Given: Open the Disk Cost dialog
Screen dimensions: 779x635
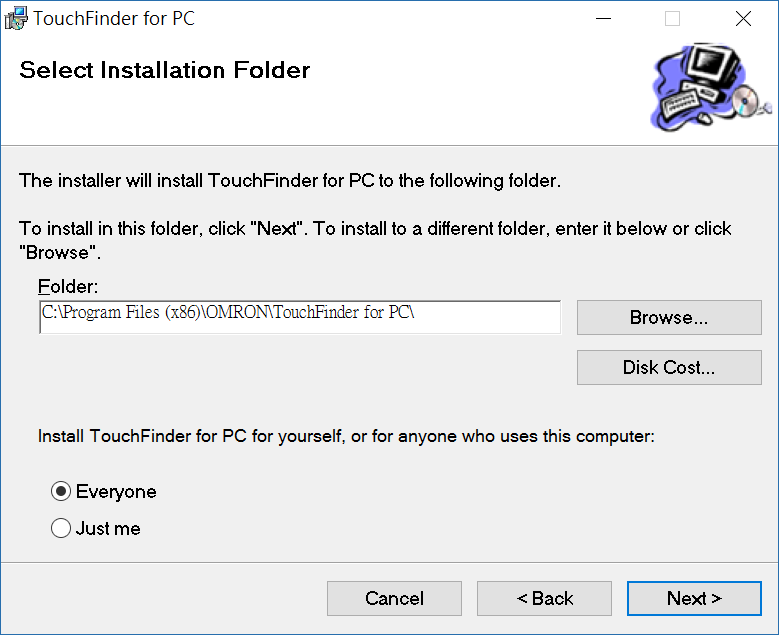Looking at the screenshot, I should 669,367.
